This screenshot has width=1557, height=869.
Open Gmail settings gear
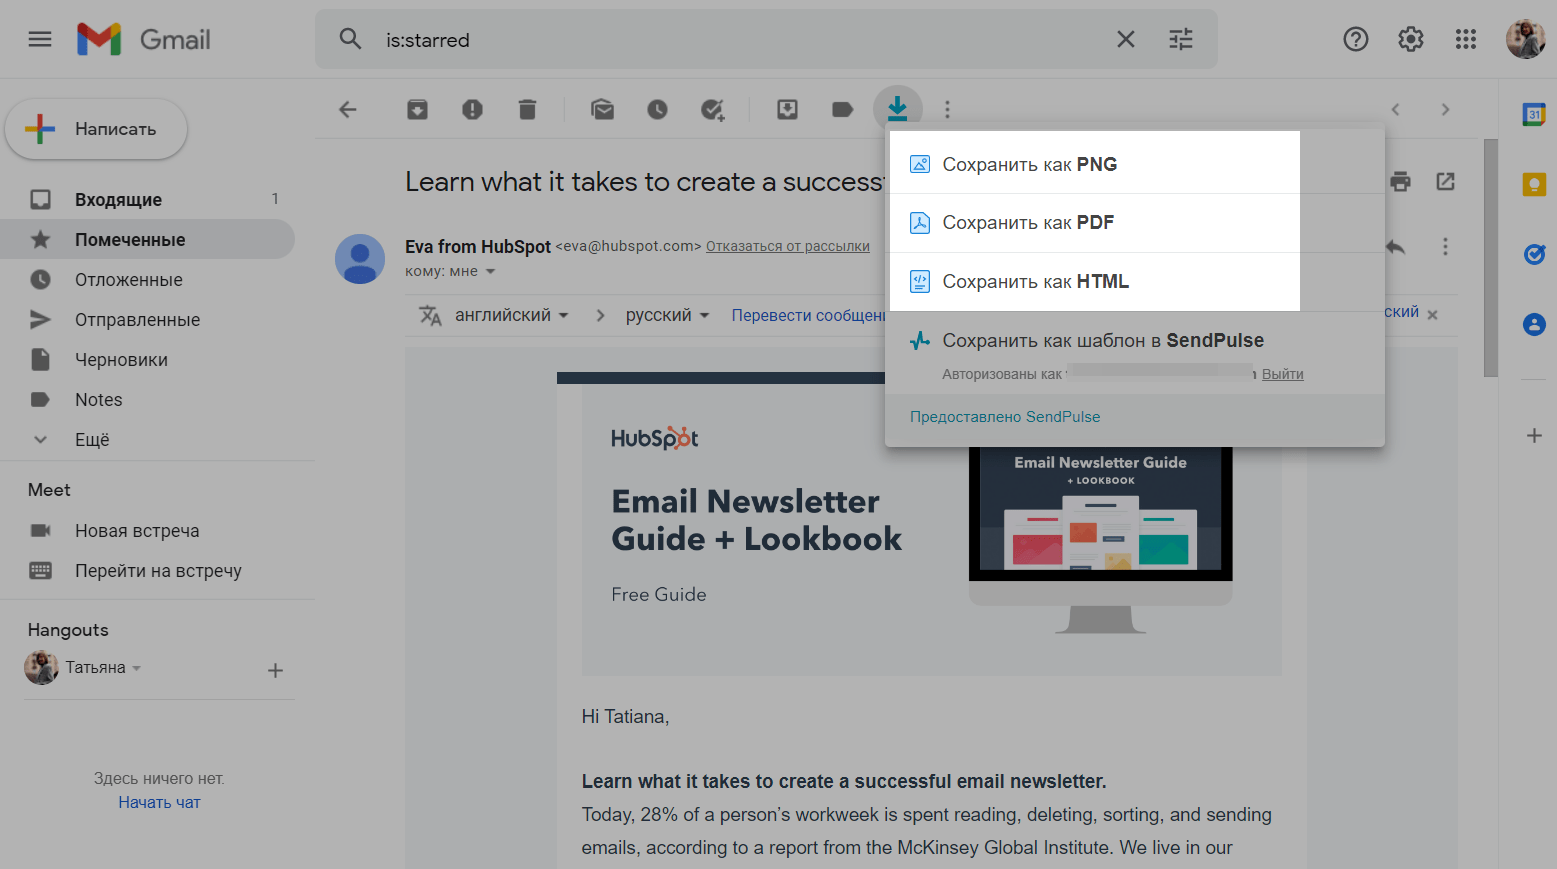click(x=1411, y=39)
